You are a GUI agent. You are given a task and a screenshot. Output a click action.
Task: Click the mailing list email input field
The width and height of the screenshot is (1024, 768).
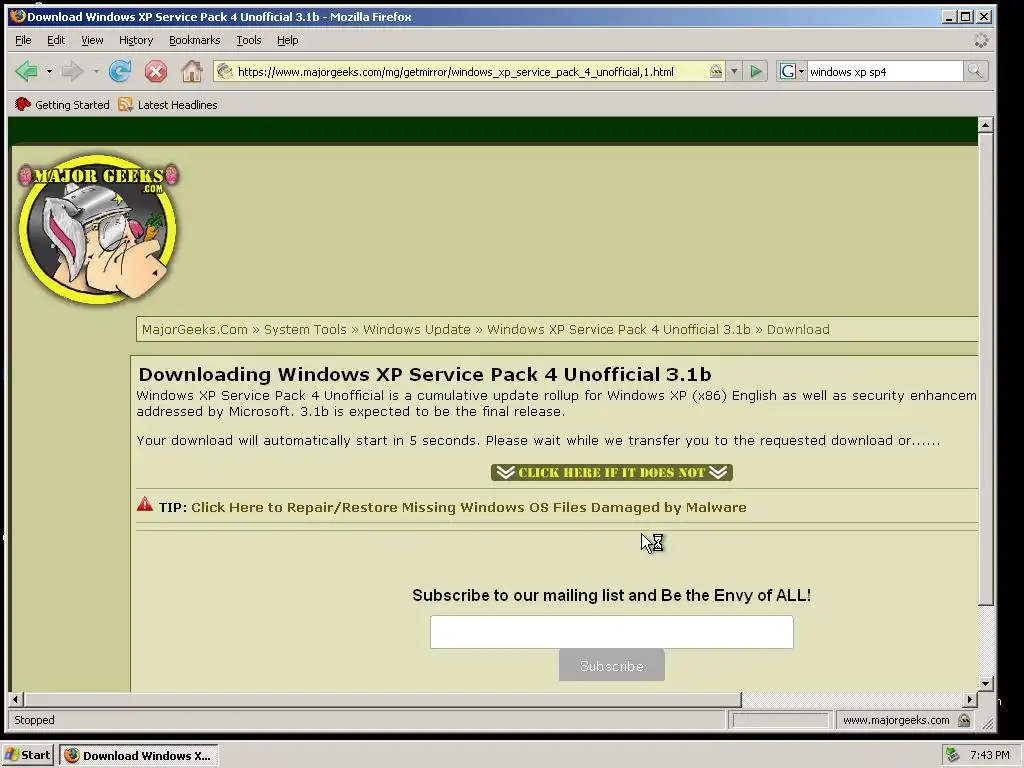tap(612, 632)
